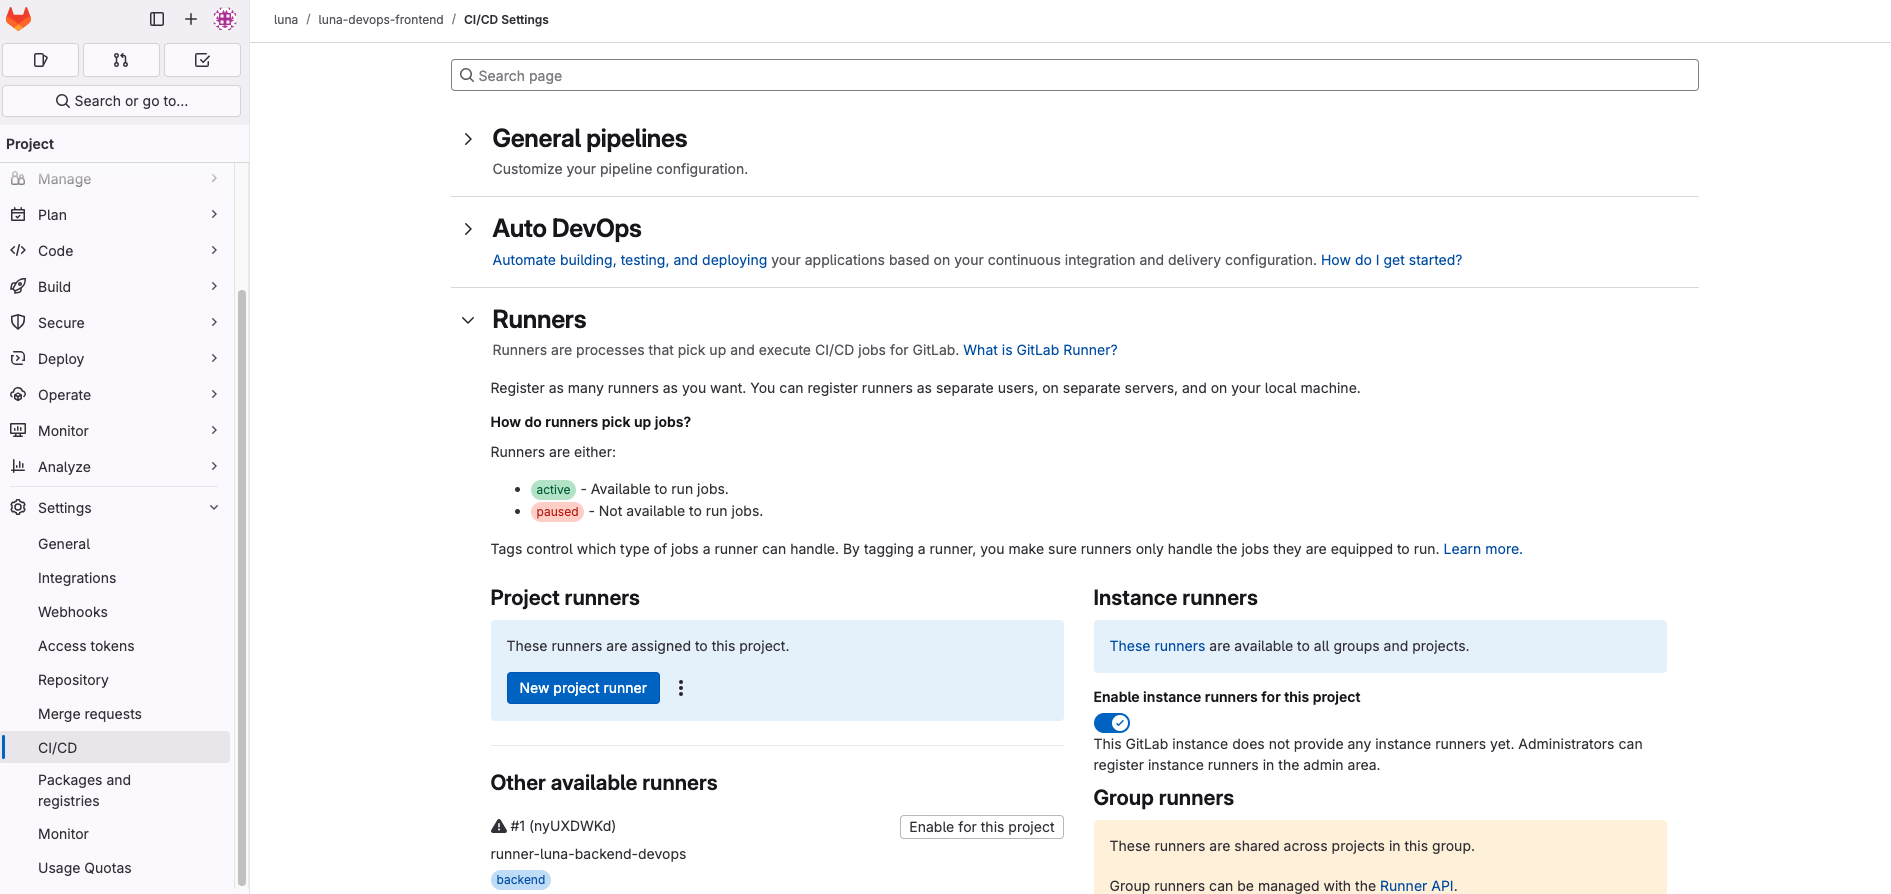Open the user avatar menu
The height and width of the screenshot is (894, 1891).
point(225,19)
